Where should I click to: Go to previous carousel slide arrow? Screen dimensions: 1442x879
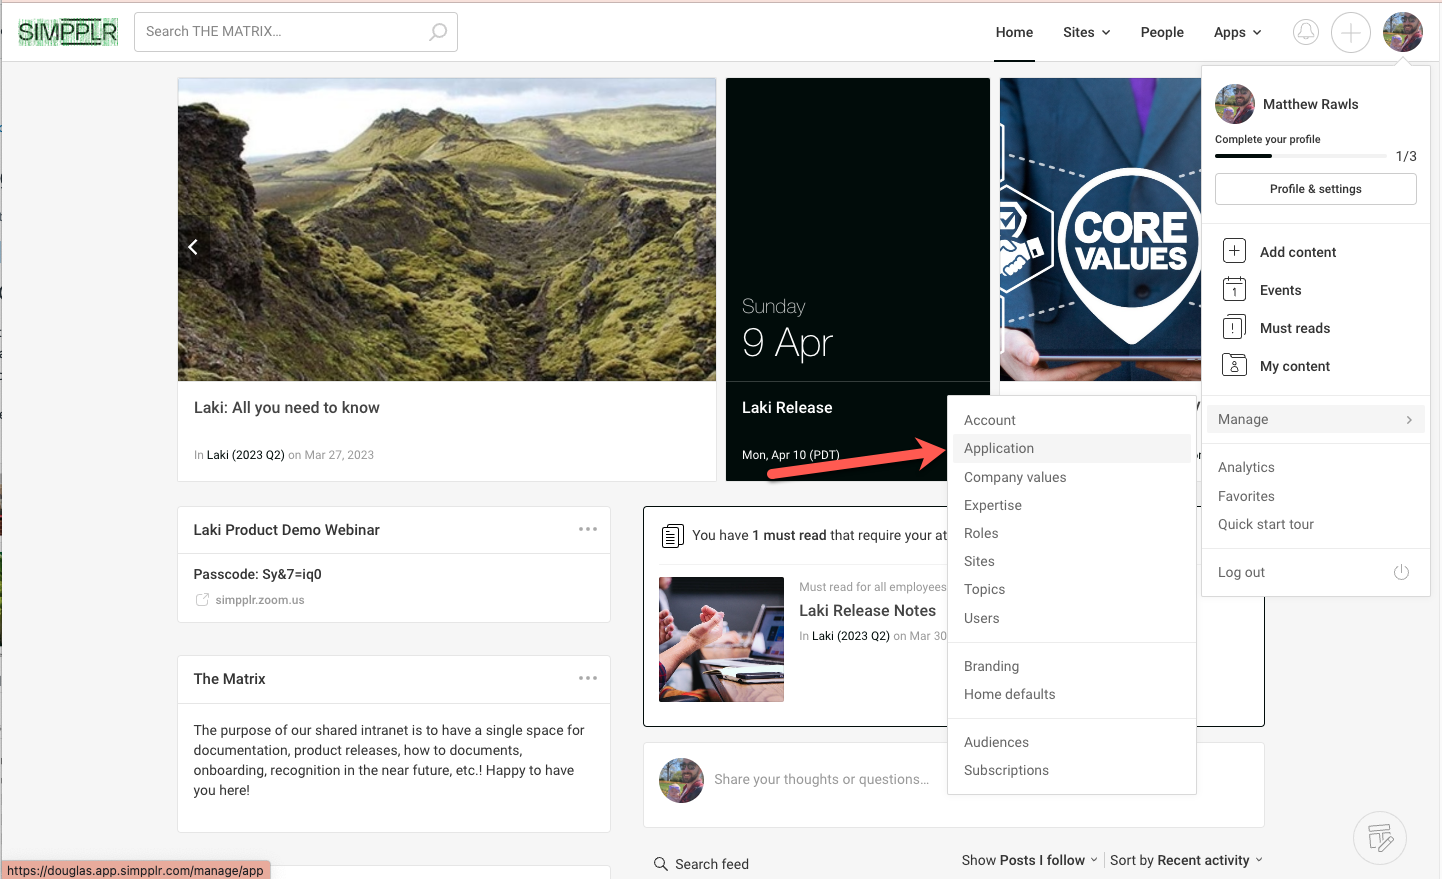tap(193, 247)
